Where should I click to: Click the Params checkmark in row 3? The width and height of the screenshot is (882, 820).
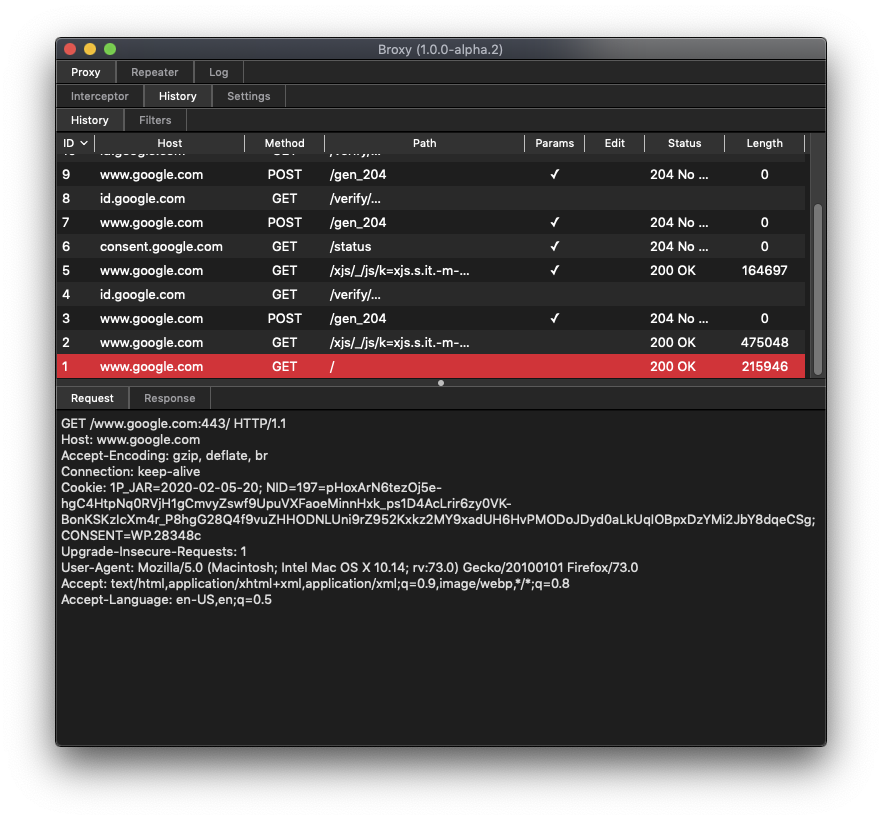pyautogui.click(x=555, y=318)
